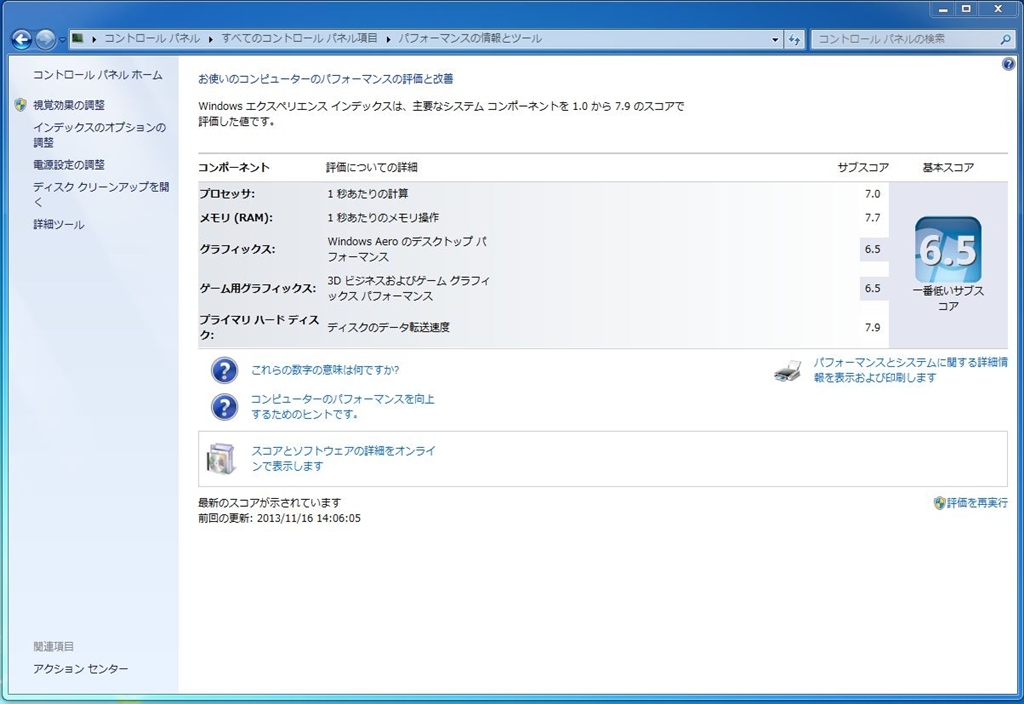Click the shield icon beside 評価を再実行
This screenshot has height=704, width=1024.
pos(940,503)
